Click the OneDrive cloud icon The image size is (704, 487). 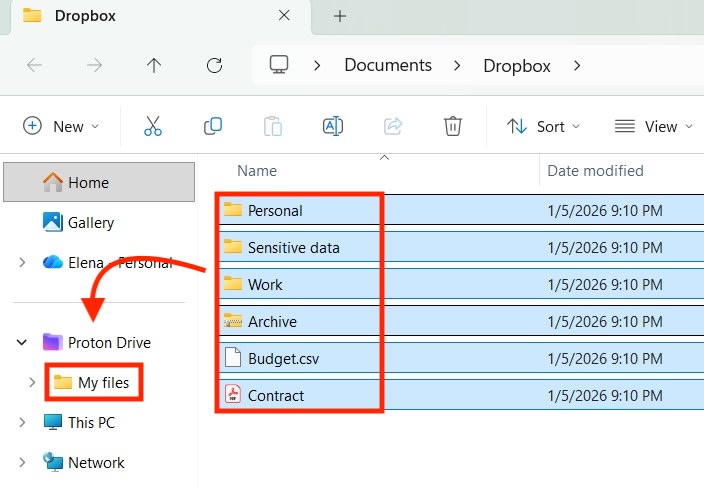point(53,262)
